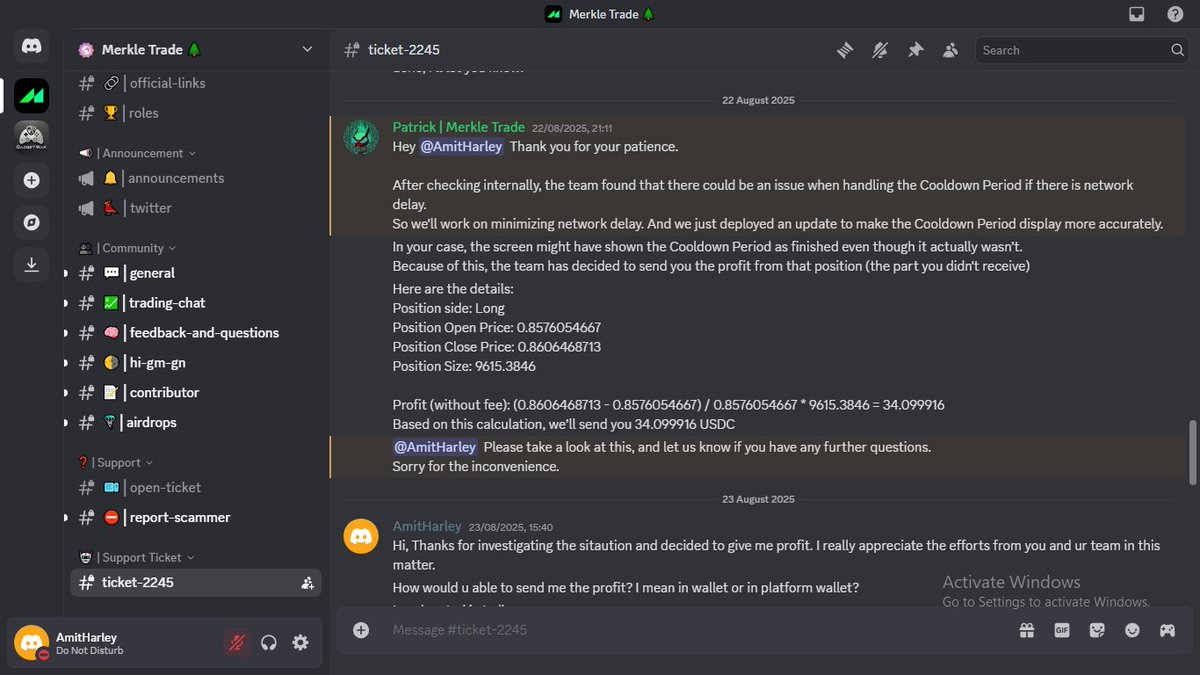Launch an activity with the game controller icon
The width and height of the screenshot is (1200, 675).
pos(1166,630)
